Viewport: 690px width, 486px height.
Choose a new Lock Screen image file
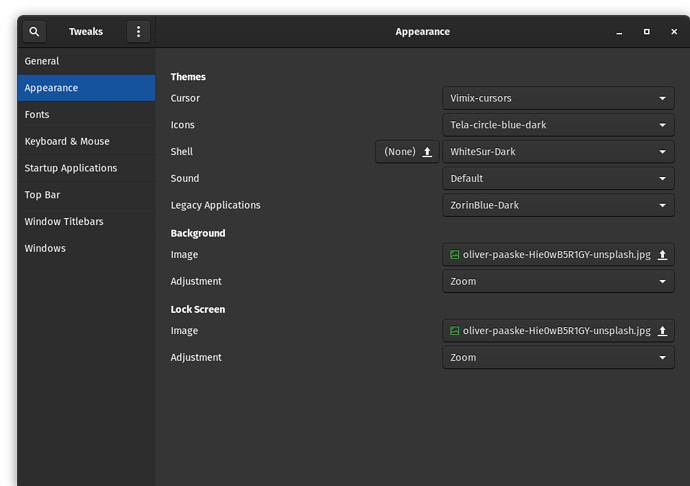(558, 331)
